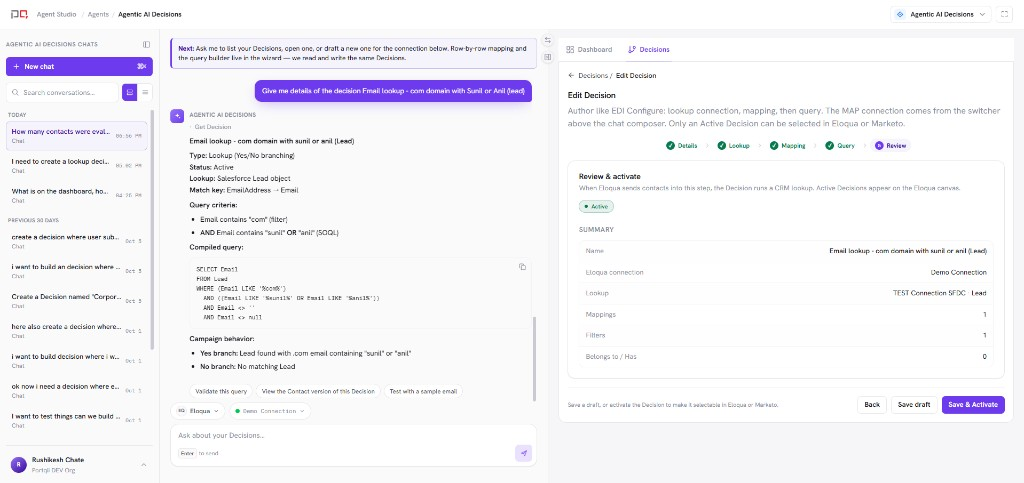Viewport: 1024px width, 483px height.
Task: Collapse the chats sidebar panel icon
Action: point(146,44)
